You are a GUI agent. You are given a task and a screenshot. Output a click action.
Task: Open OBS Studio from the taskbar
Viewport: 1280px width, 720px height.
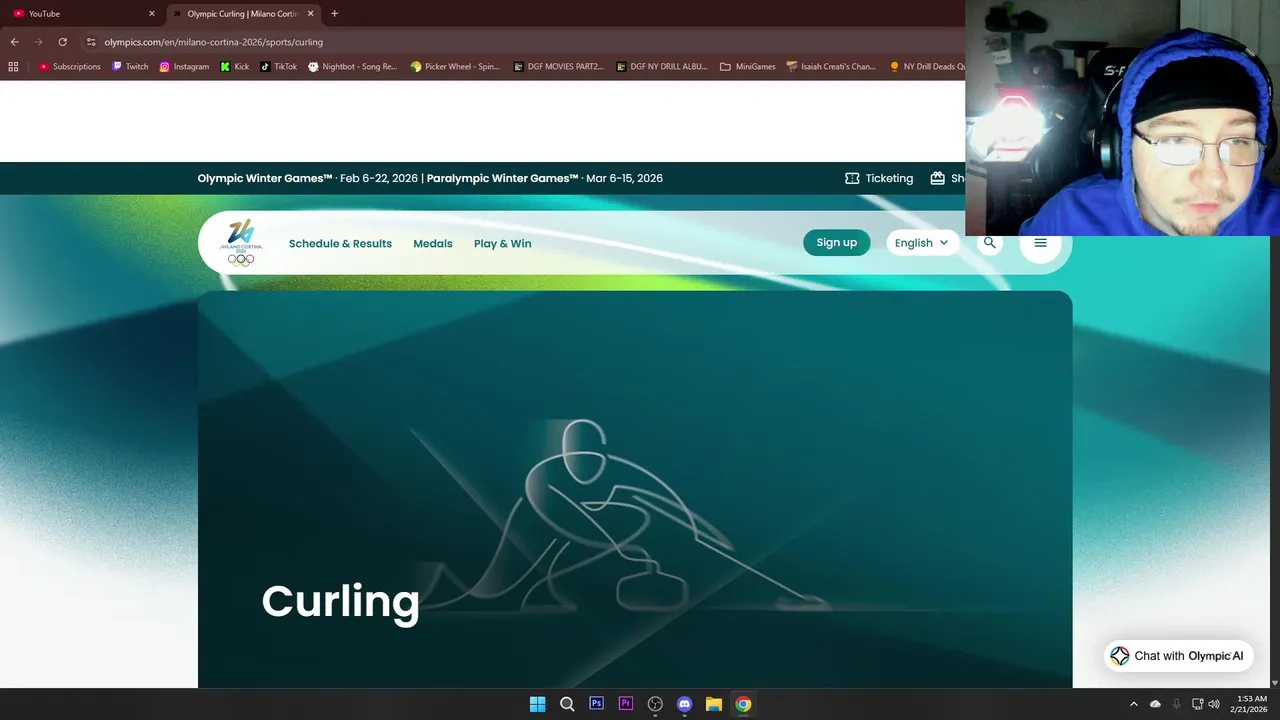tap(655, 704)
